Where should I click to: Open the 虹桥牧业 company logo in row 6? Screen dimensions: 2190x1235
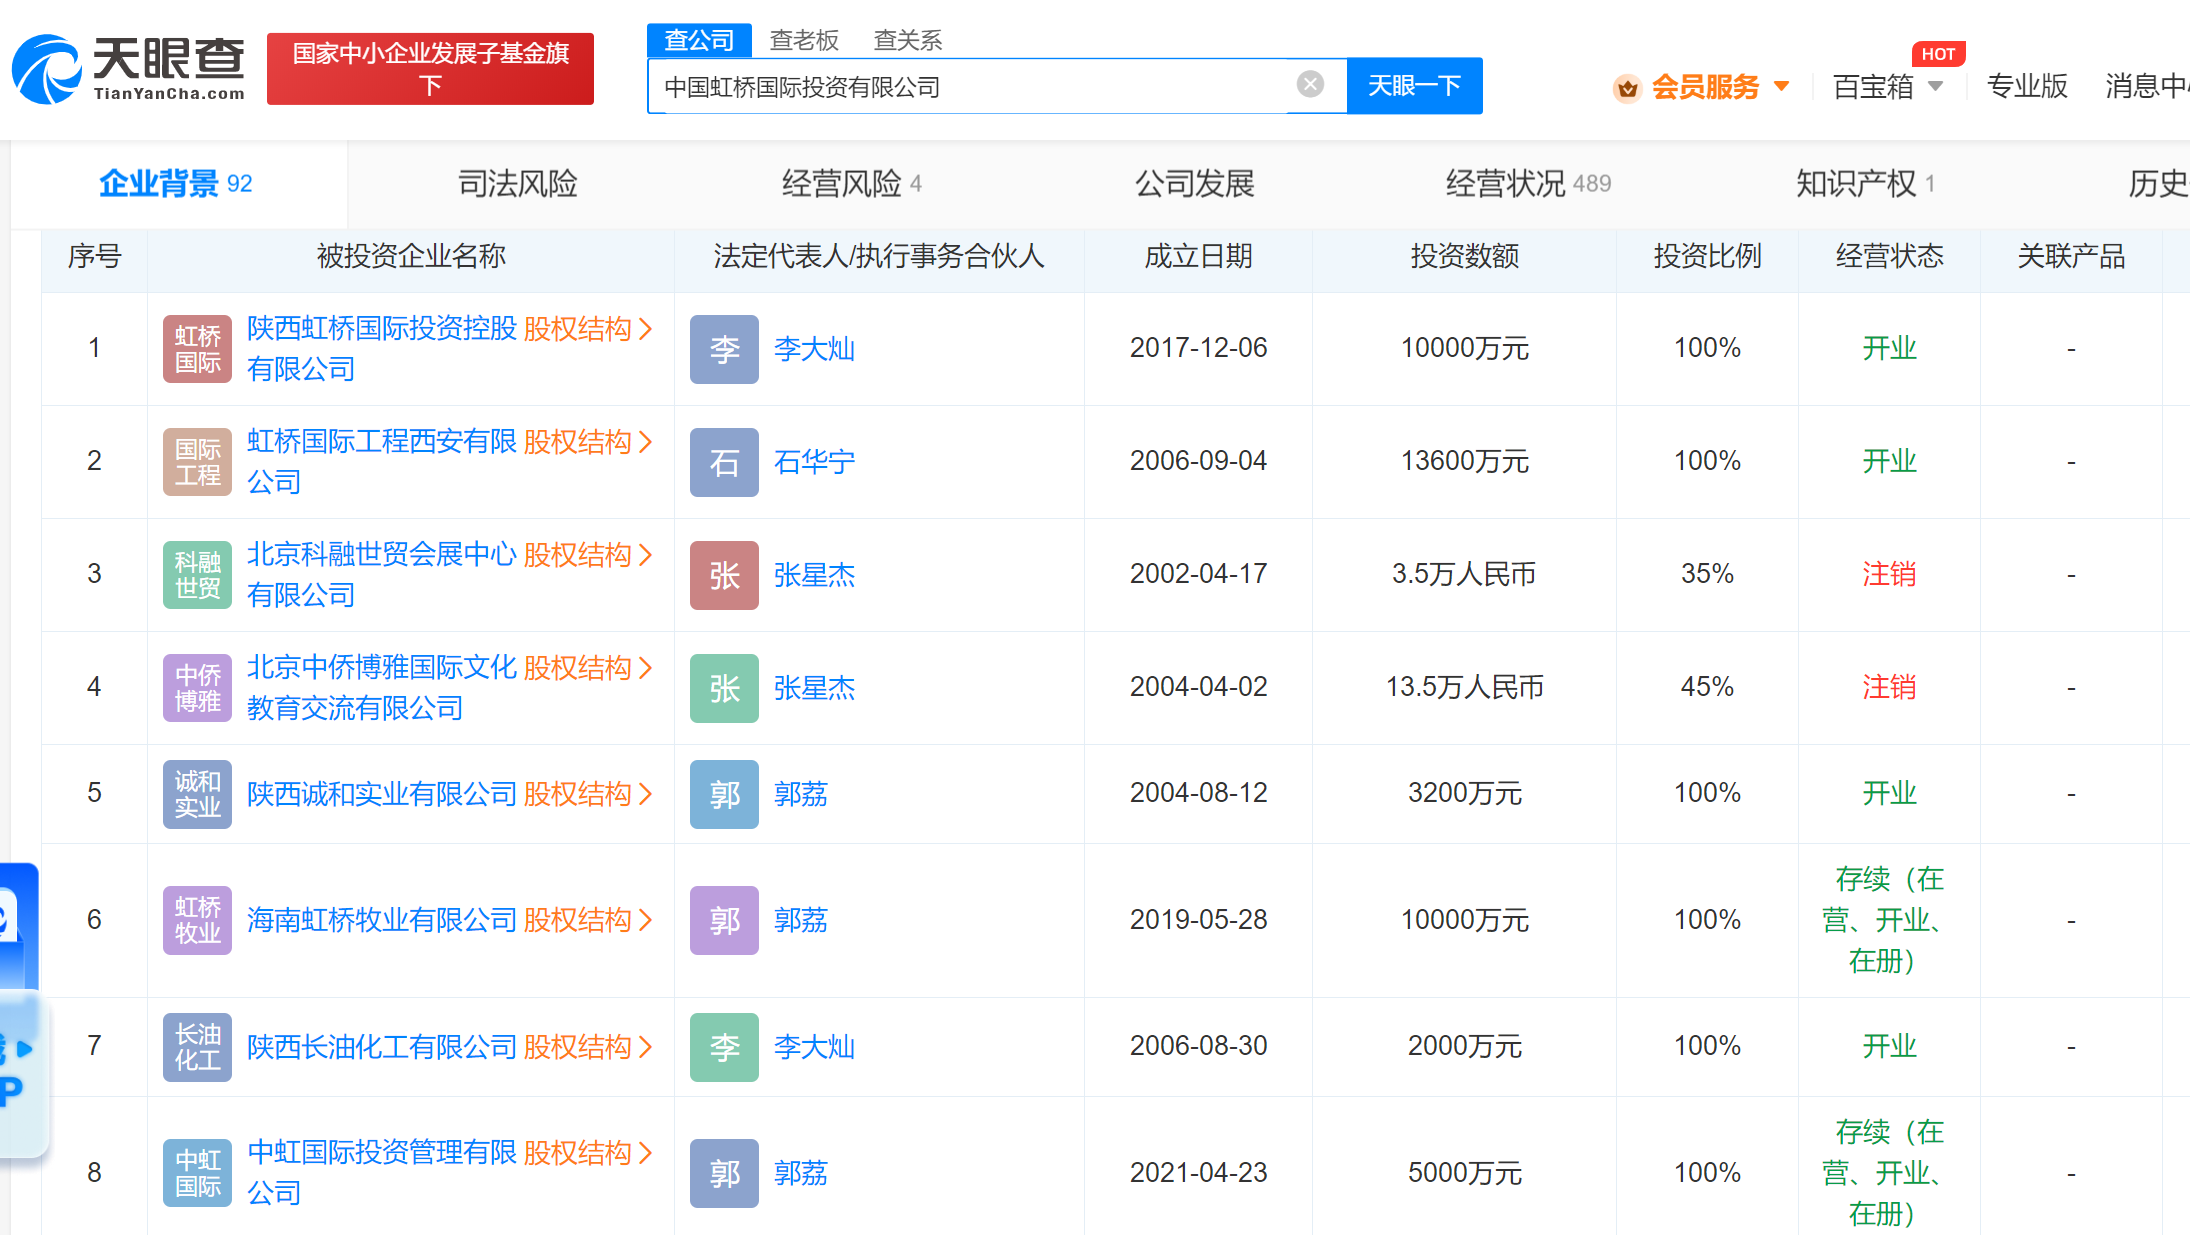[x=197, y=920]
